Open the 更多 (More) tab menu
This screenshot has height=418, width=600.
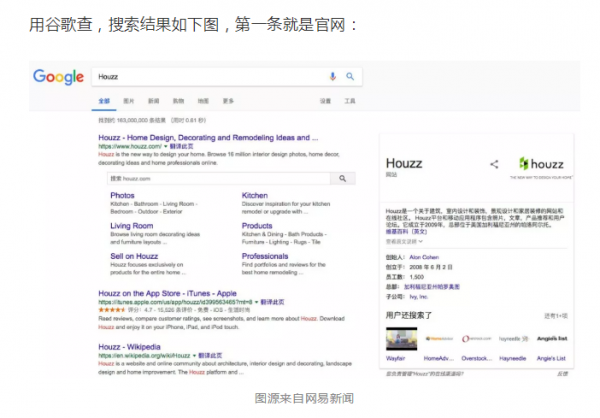[x=228, y=101]
